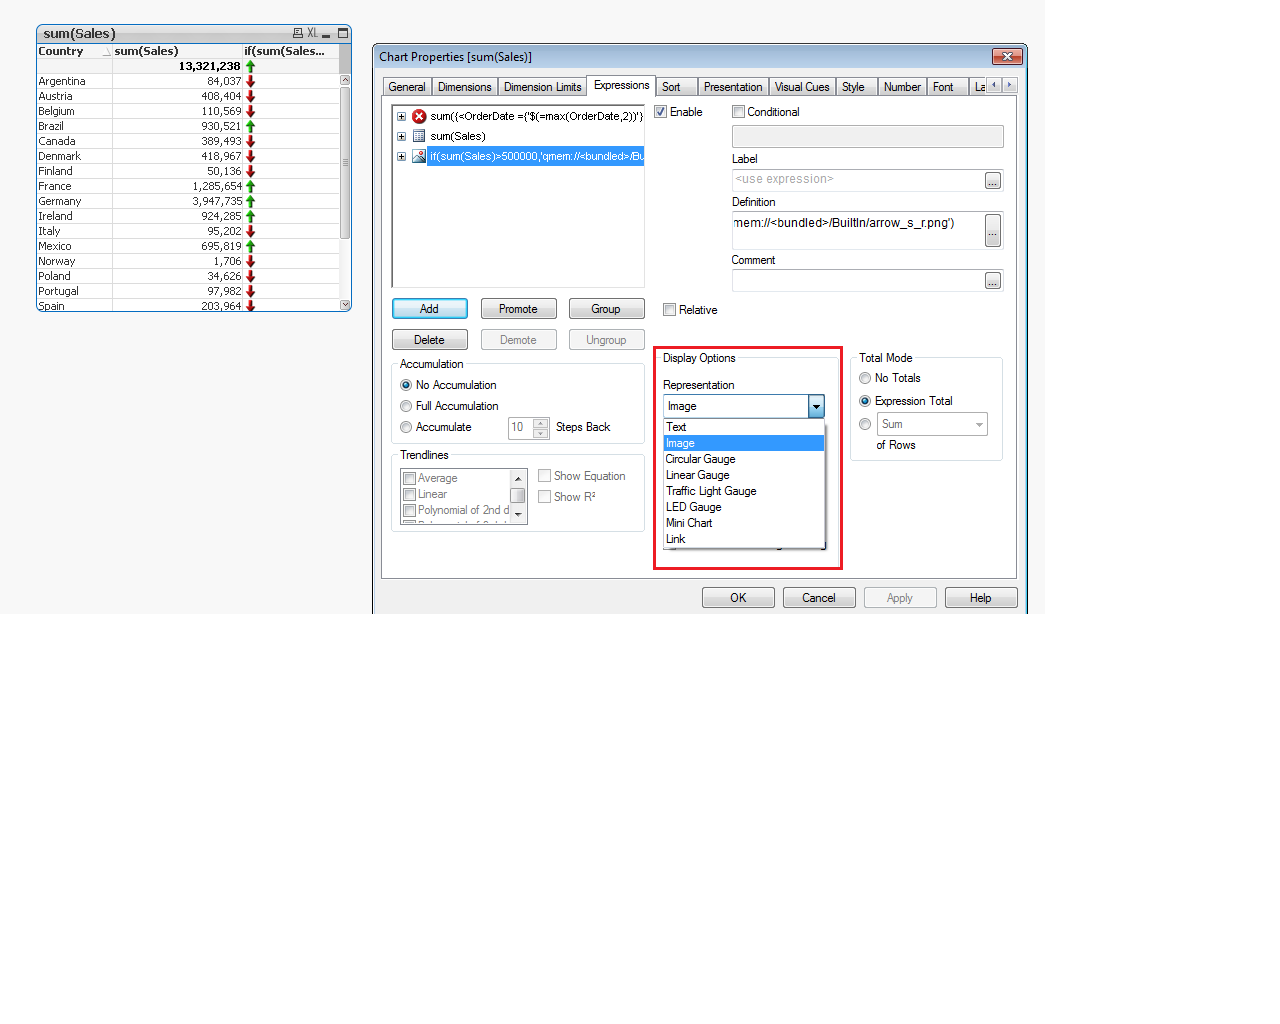Click the error icon of the OrderDate expression
This screenshot has height=1024, width=1280.
(419, 116)
